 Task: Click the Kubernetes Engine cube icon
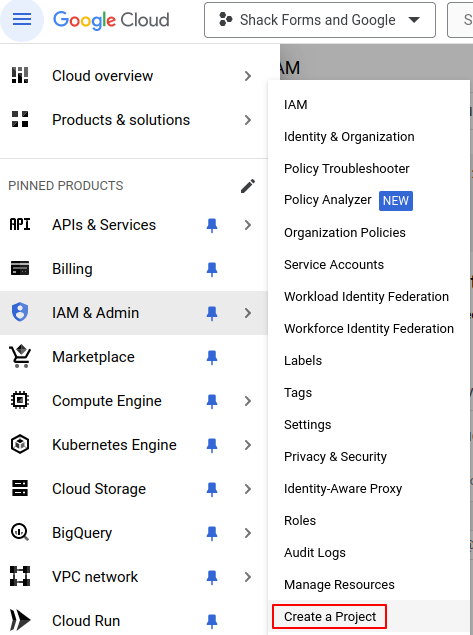[20, 444]
